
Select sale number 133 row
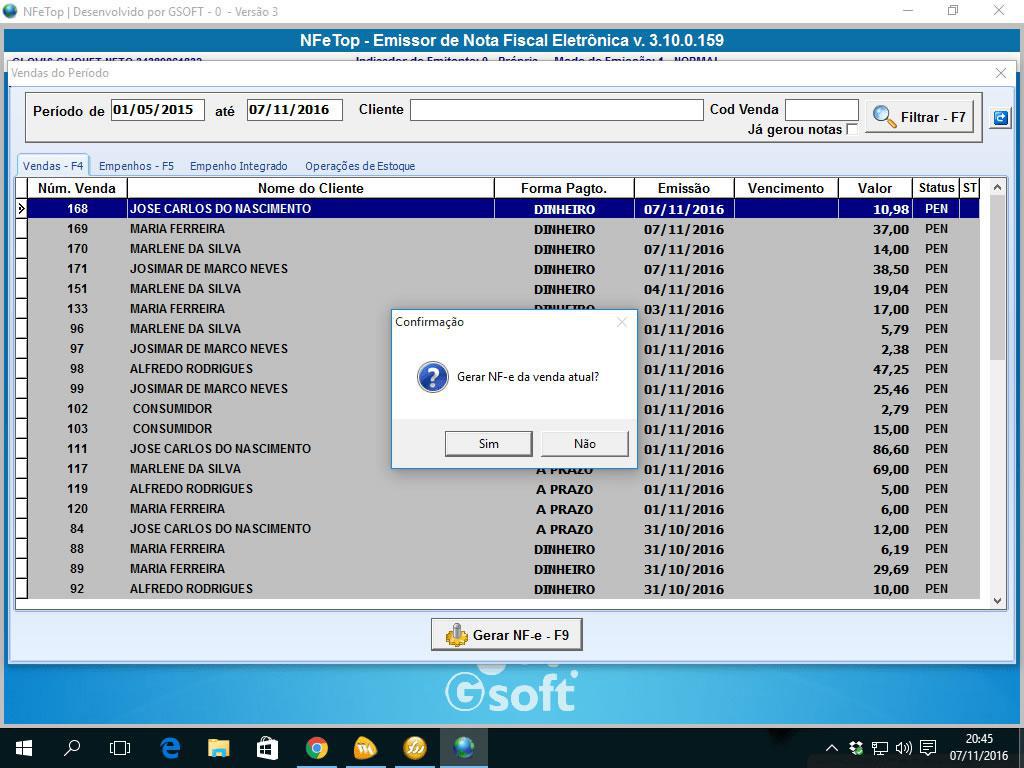(503, 309)
